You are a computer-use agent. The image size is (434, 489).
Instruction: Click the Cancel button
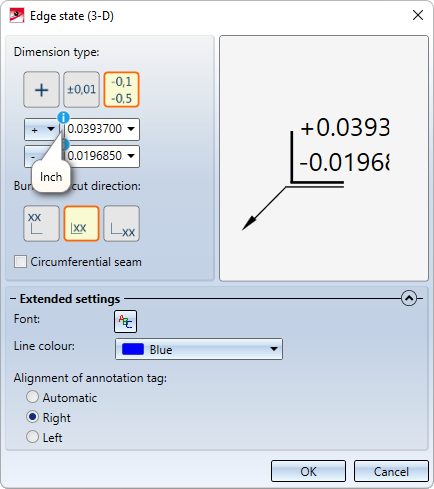point(391,471)
